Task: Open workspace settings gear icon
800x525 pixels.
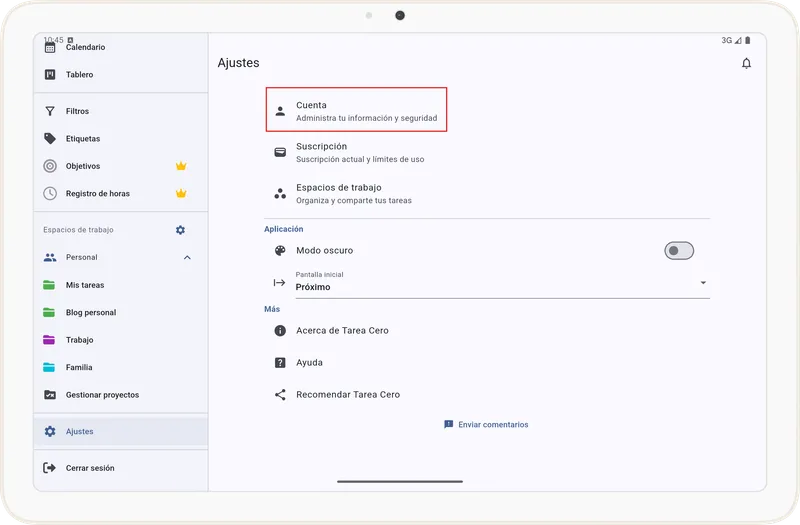Action: point(180,230)
